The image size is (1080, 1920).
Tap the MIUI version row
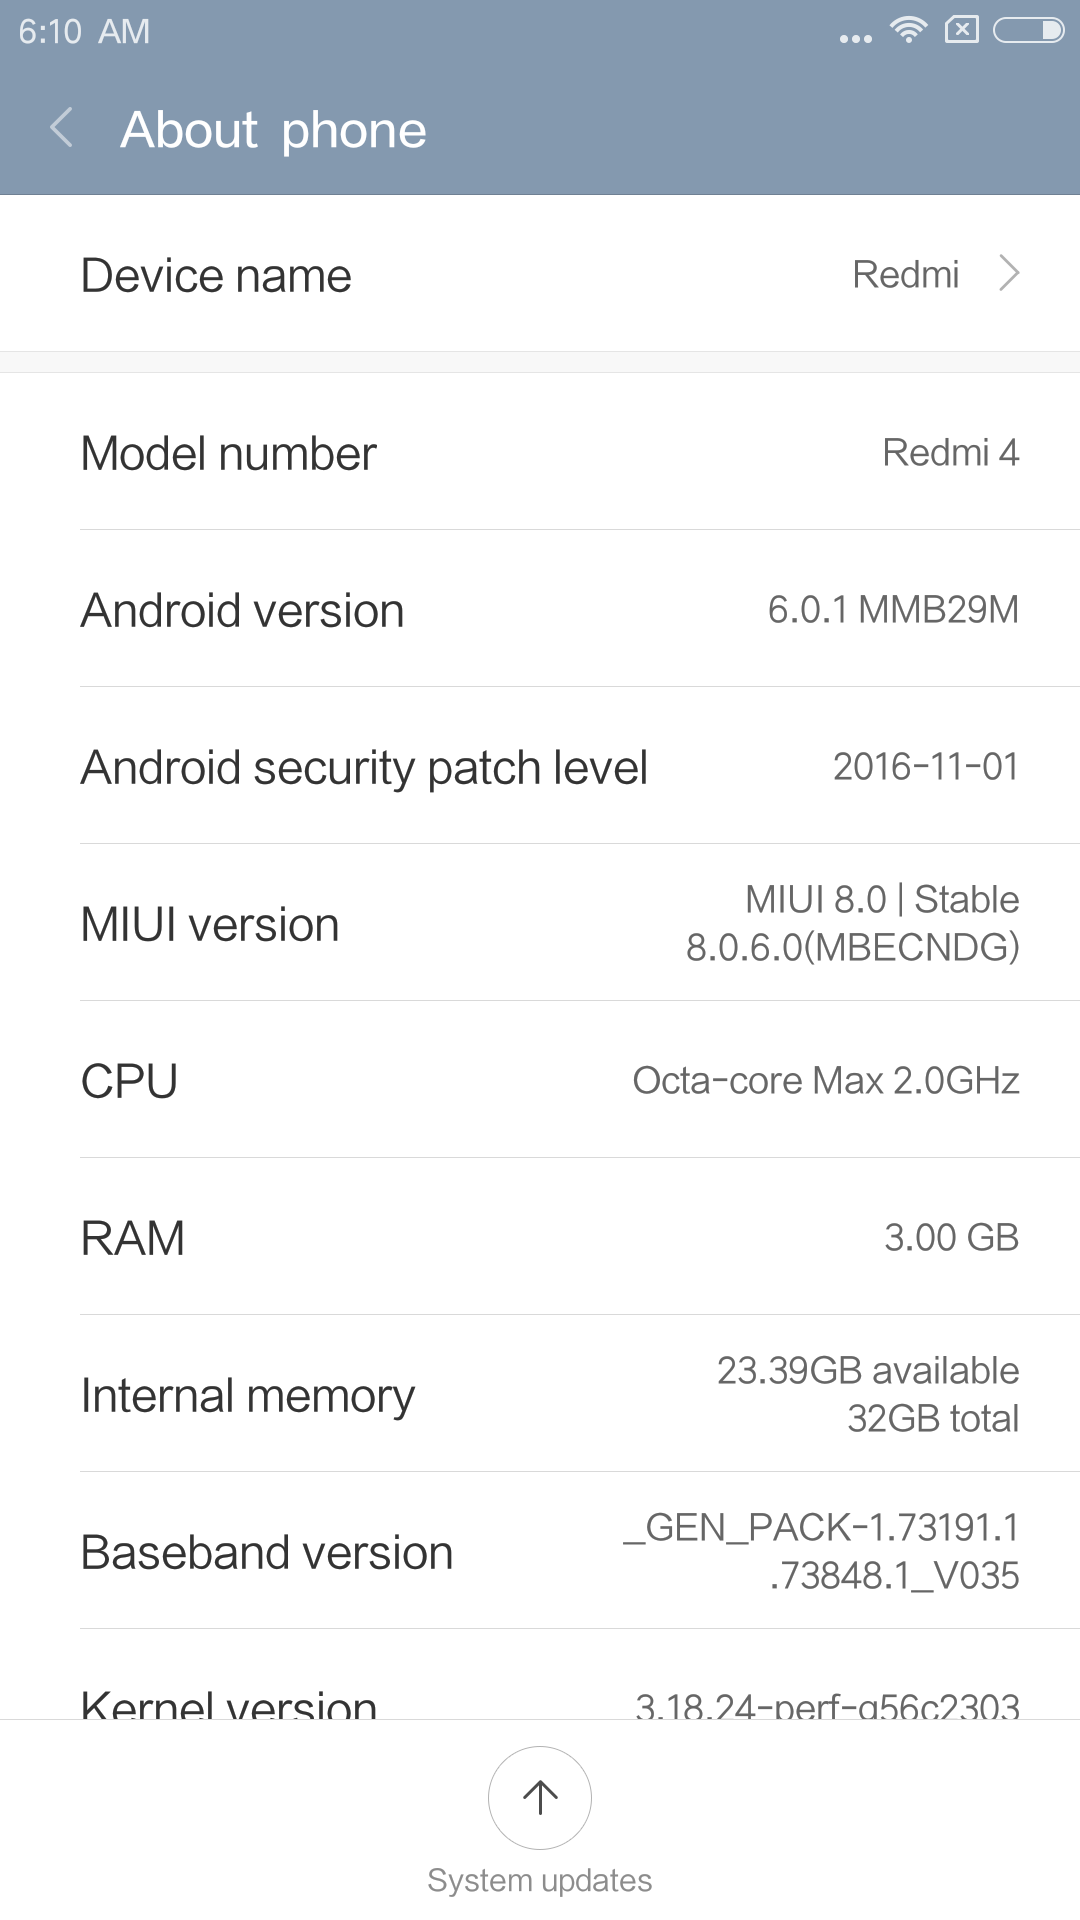tap(540, 924)
